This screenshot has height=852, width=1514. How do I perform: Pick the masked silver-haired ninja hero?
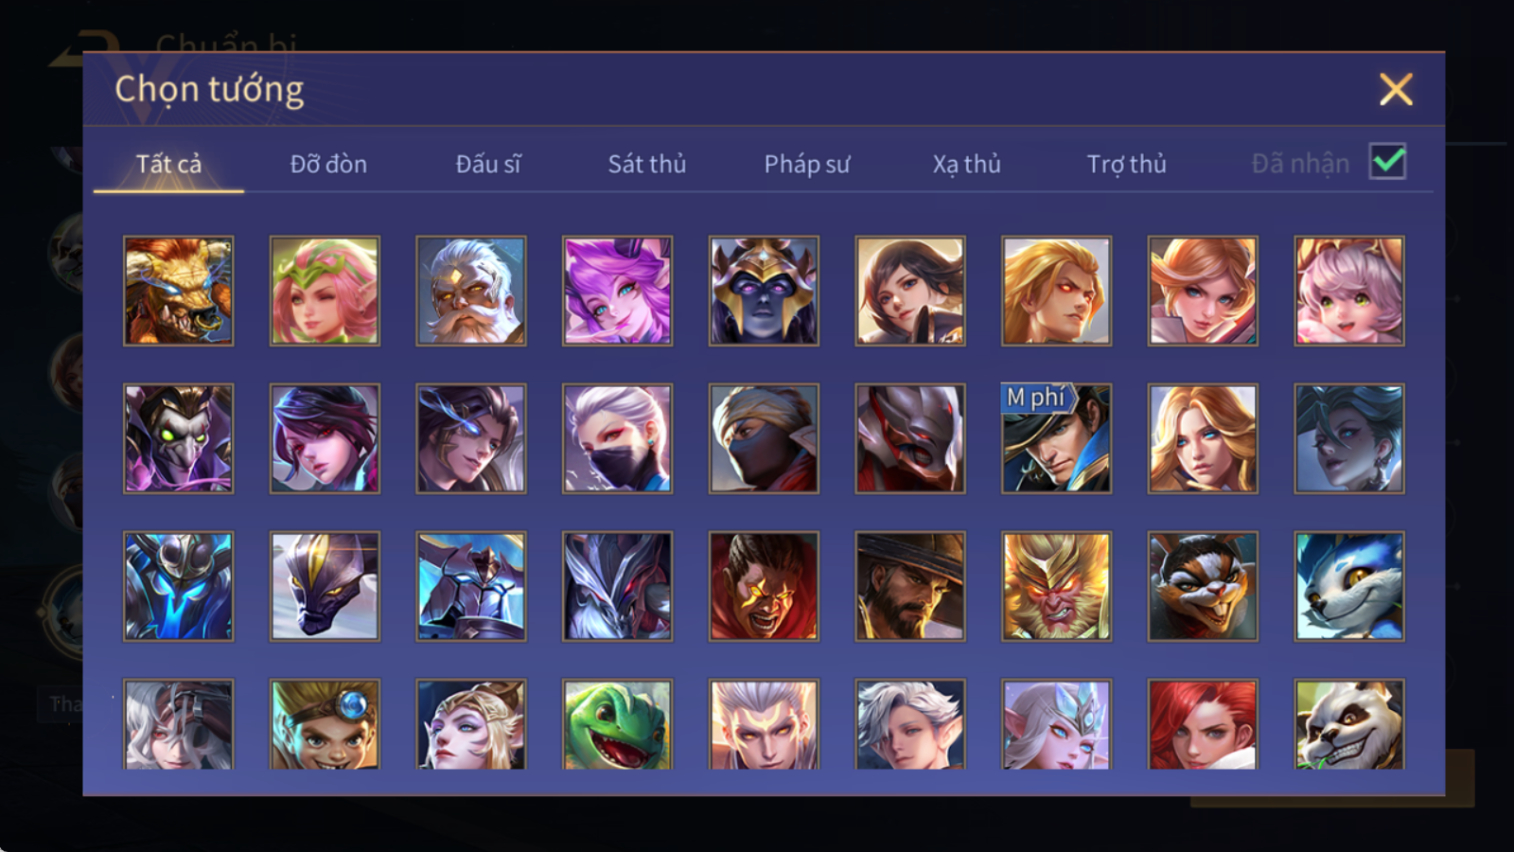click(617, 439)
